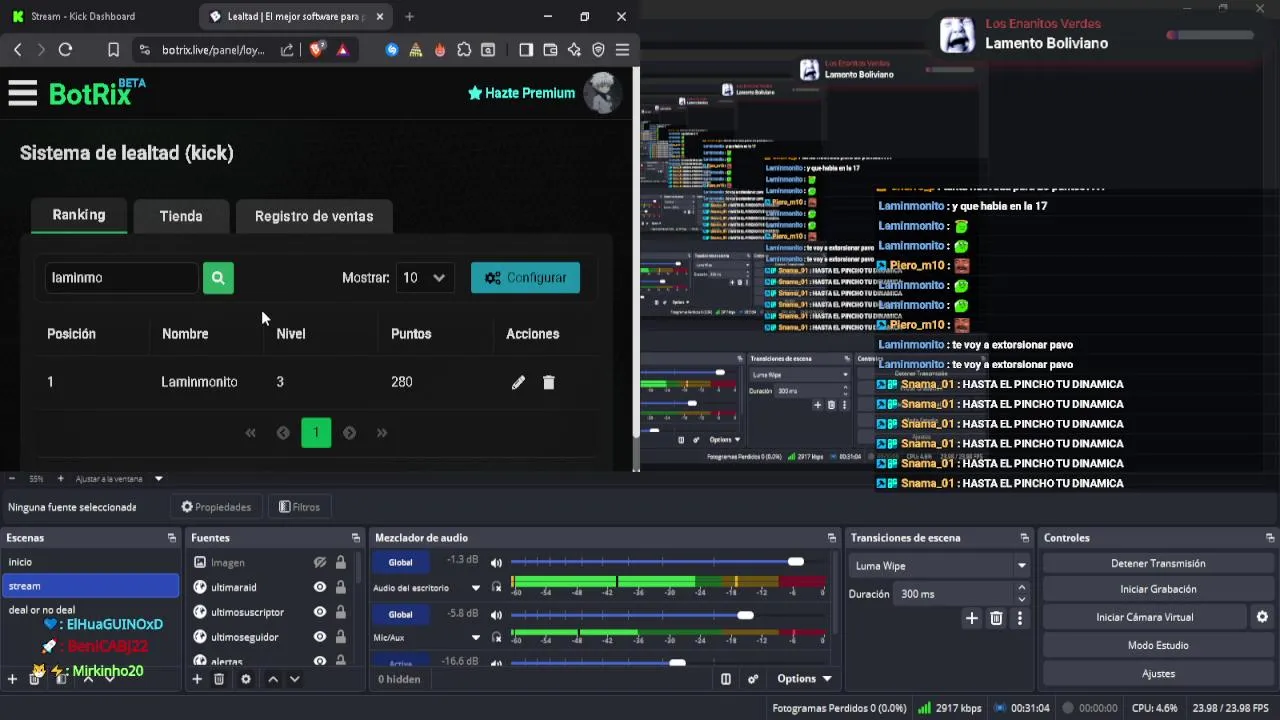Image resolution: width=1280 pixels, height=720 pixels.
Task: Open the Brave VPN shield icon
Action: coord(598,49)
